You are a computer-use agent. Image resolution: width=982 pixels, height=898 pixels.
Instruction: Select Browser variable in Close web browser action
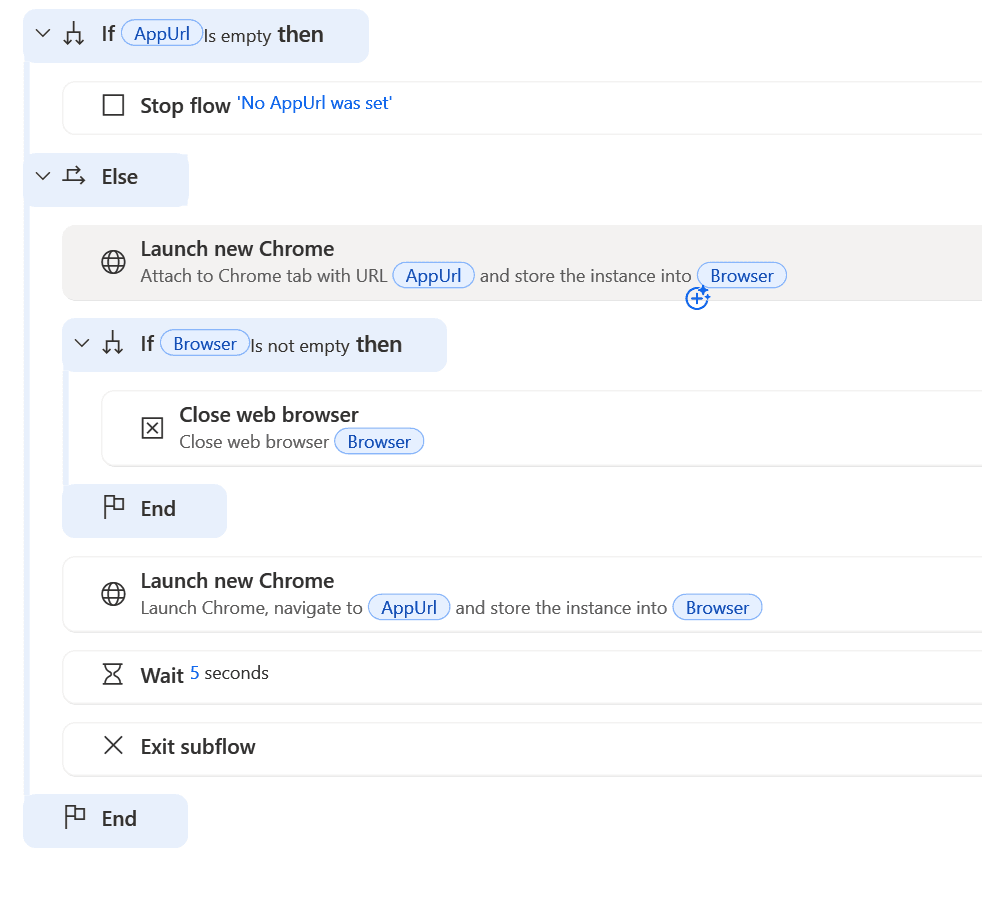click(x=379, y=441)
